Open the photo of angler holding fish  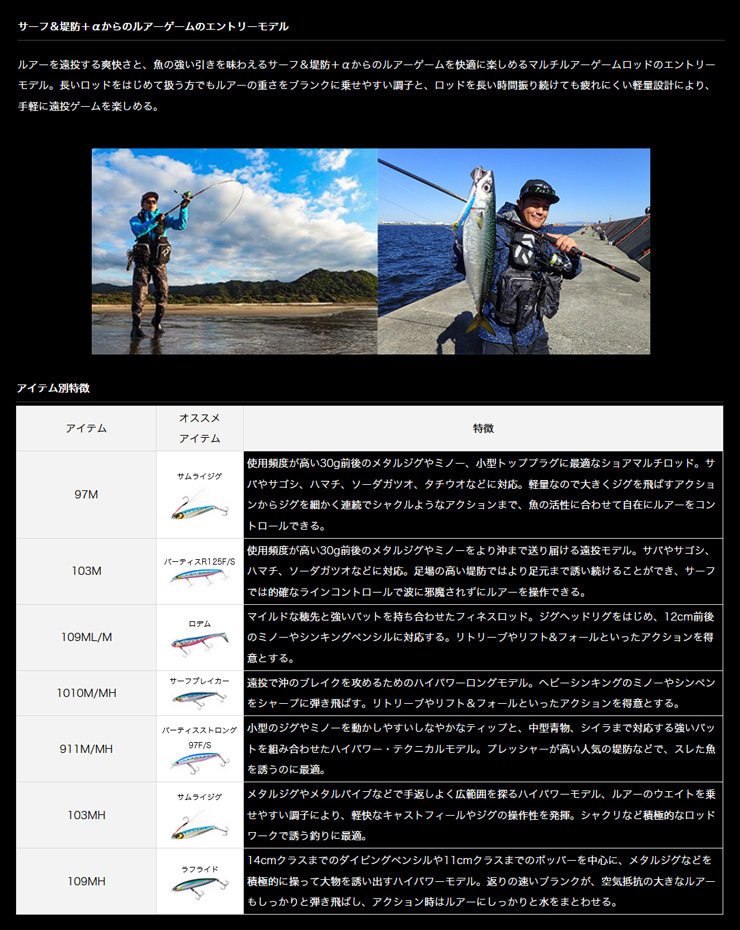coord(513,251)
